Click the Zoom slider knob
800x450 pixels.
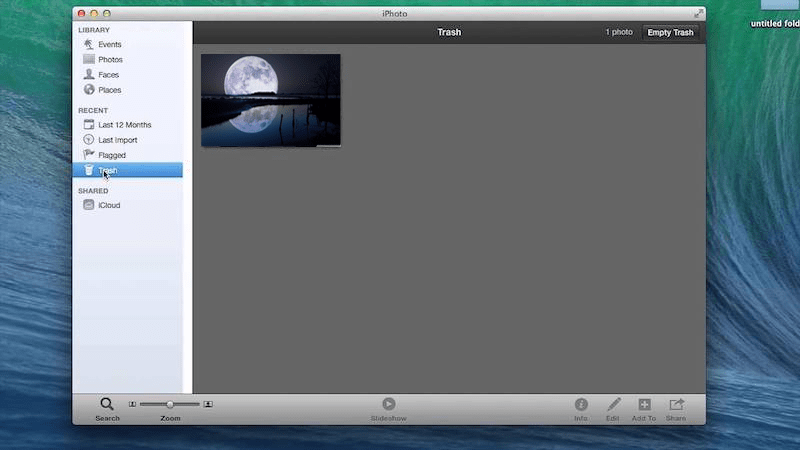pyautogui.click(x=169, y=404)
